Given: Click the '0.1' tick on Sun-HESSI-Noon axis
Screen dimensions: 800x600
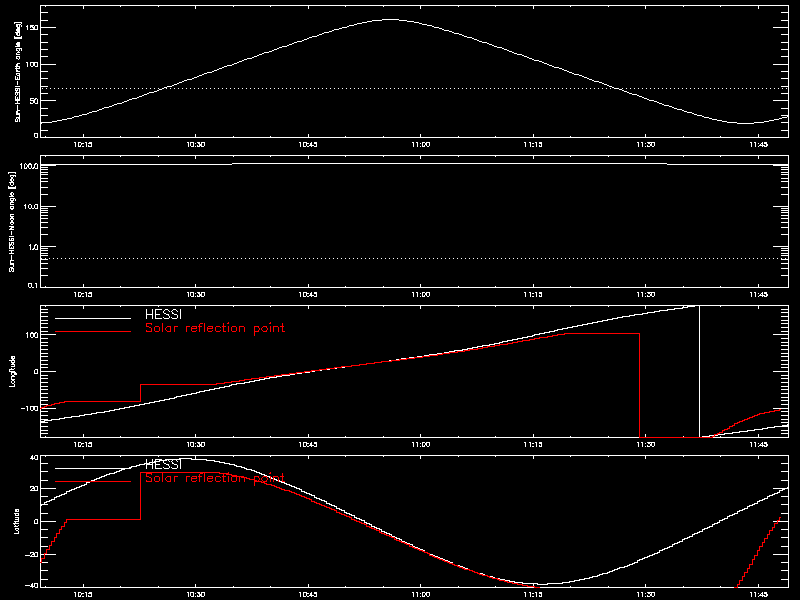Looking at the screenshot, I should [x=33, y=286].
